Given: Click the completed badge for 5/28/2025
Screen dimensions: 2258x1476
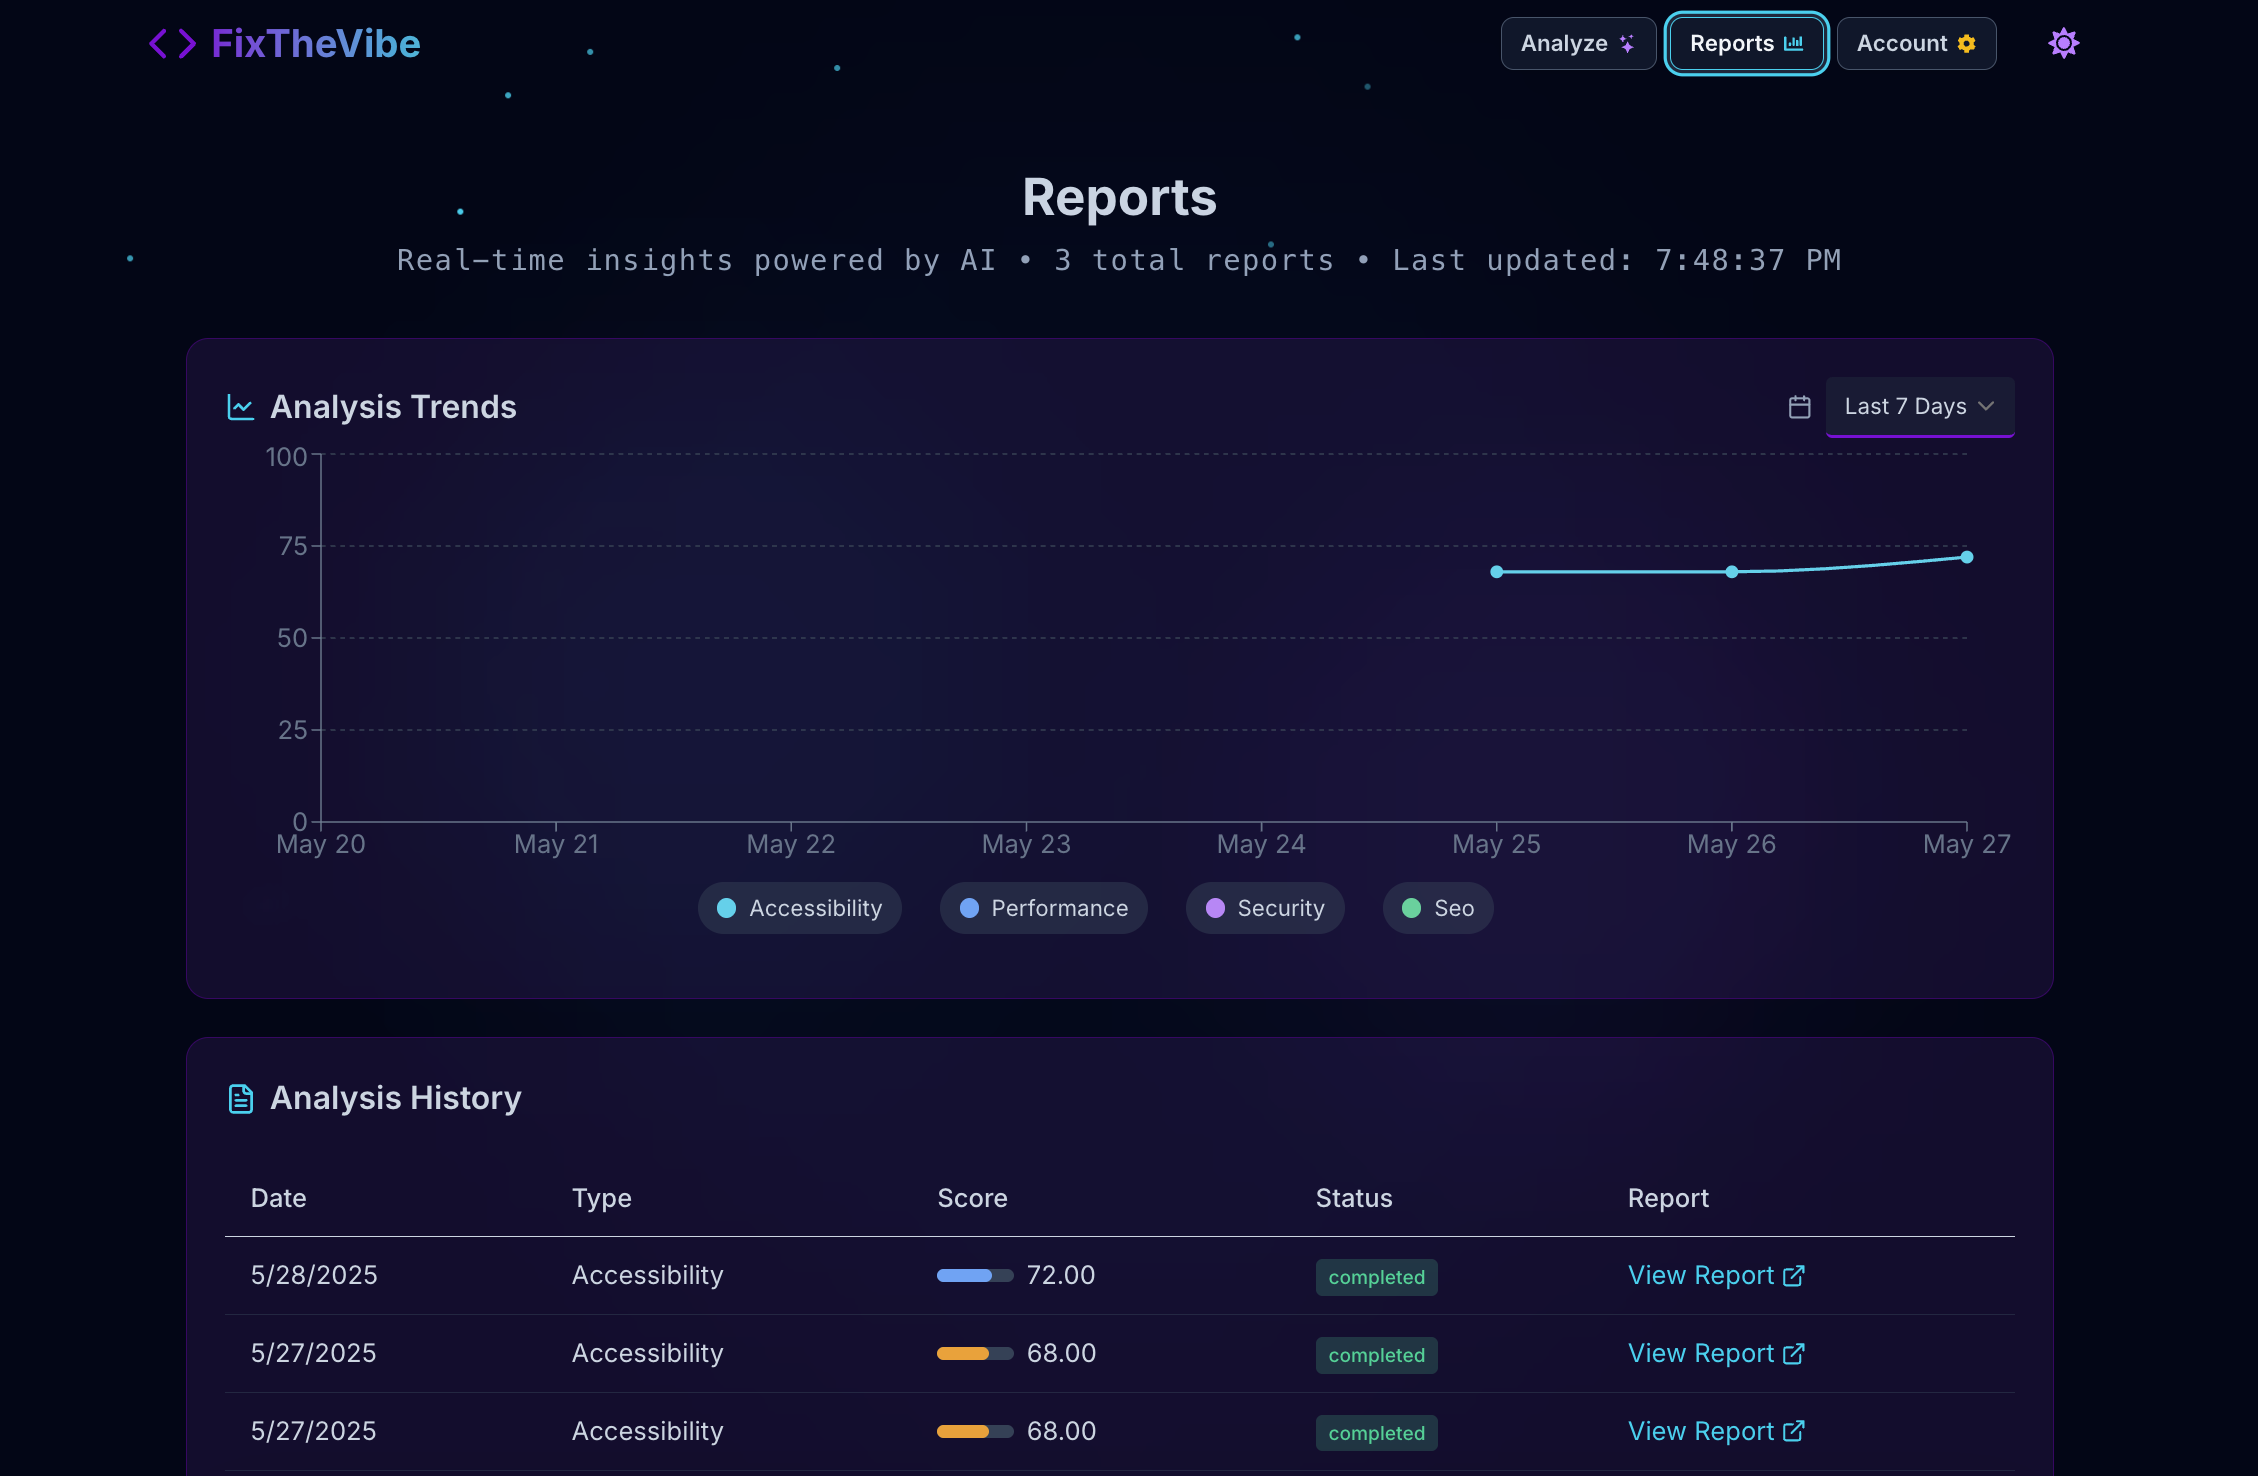Looking at the screenshot, I should point(1376,1277).
